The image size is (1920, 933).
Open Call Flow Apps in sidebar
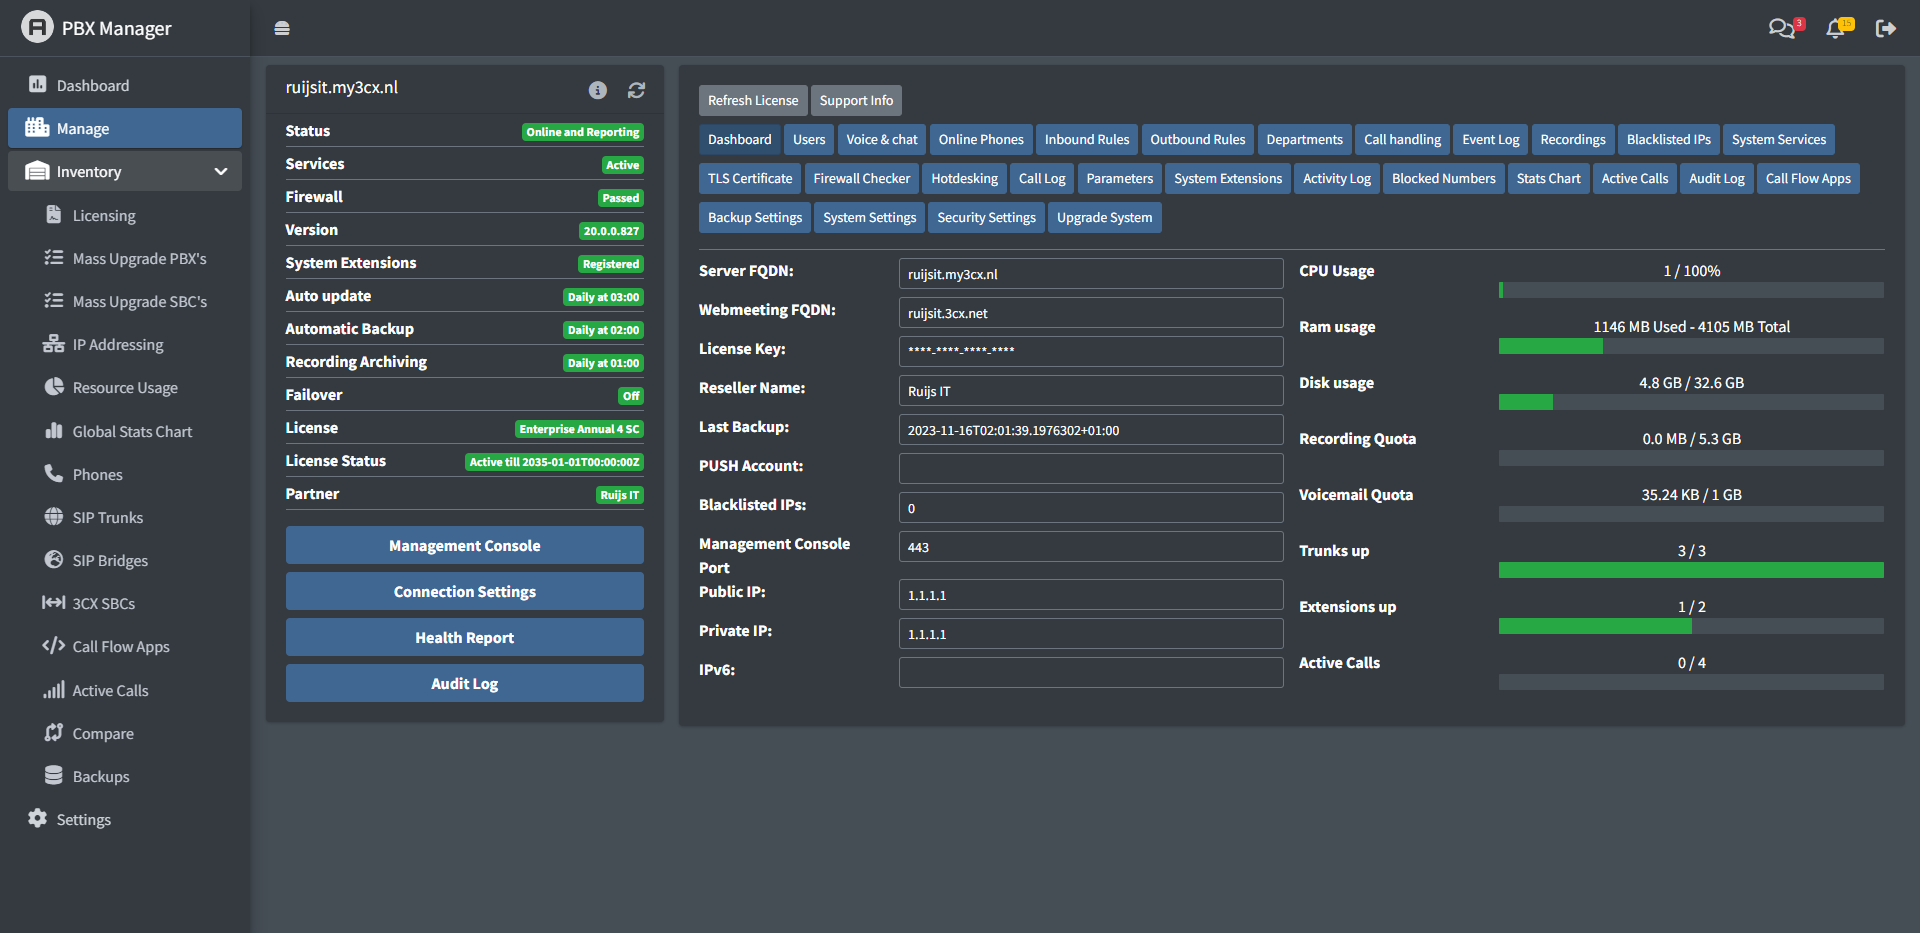120,646
